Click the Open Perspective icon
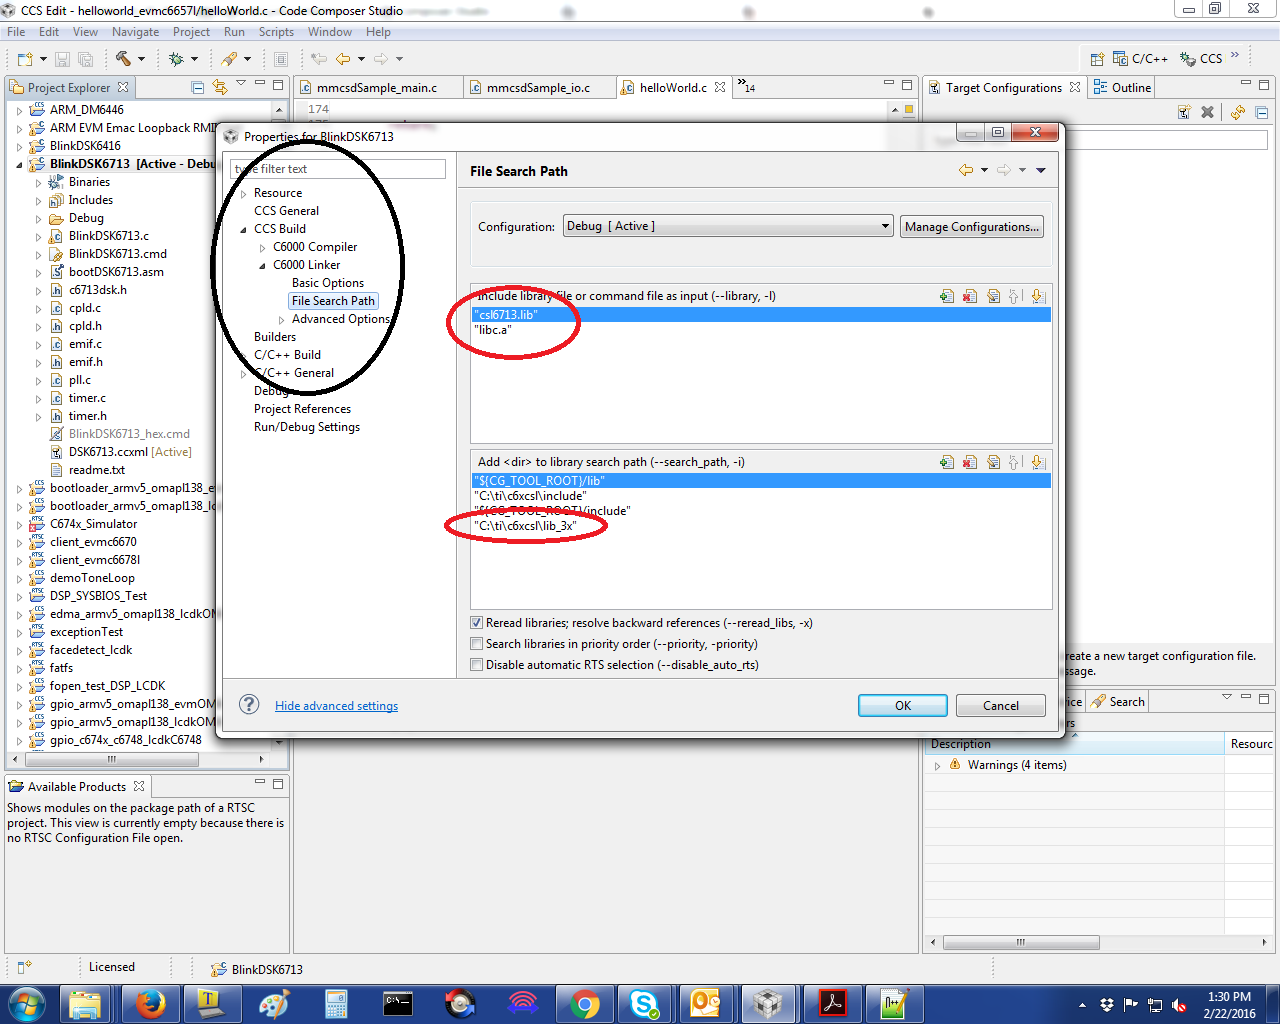This screenshot has width=1280, height=1024. click(1097, 59)
